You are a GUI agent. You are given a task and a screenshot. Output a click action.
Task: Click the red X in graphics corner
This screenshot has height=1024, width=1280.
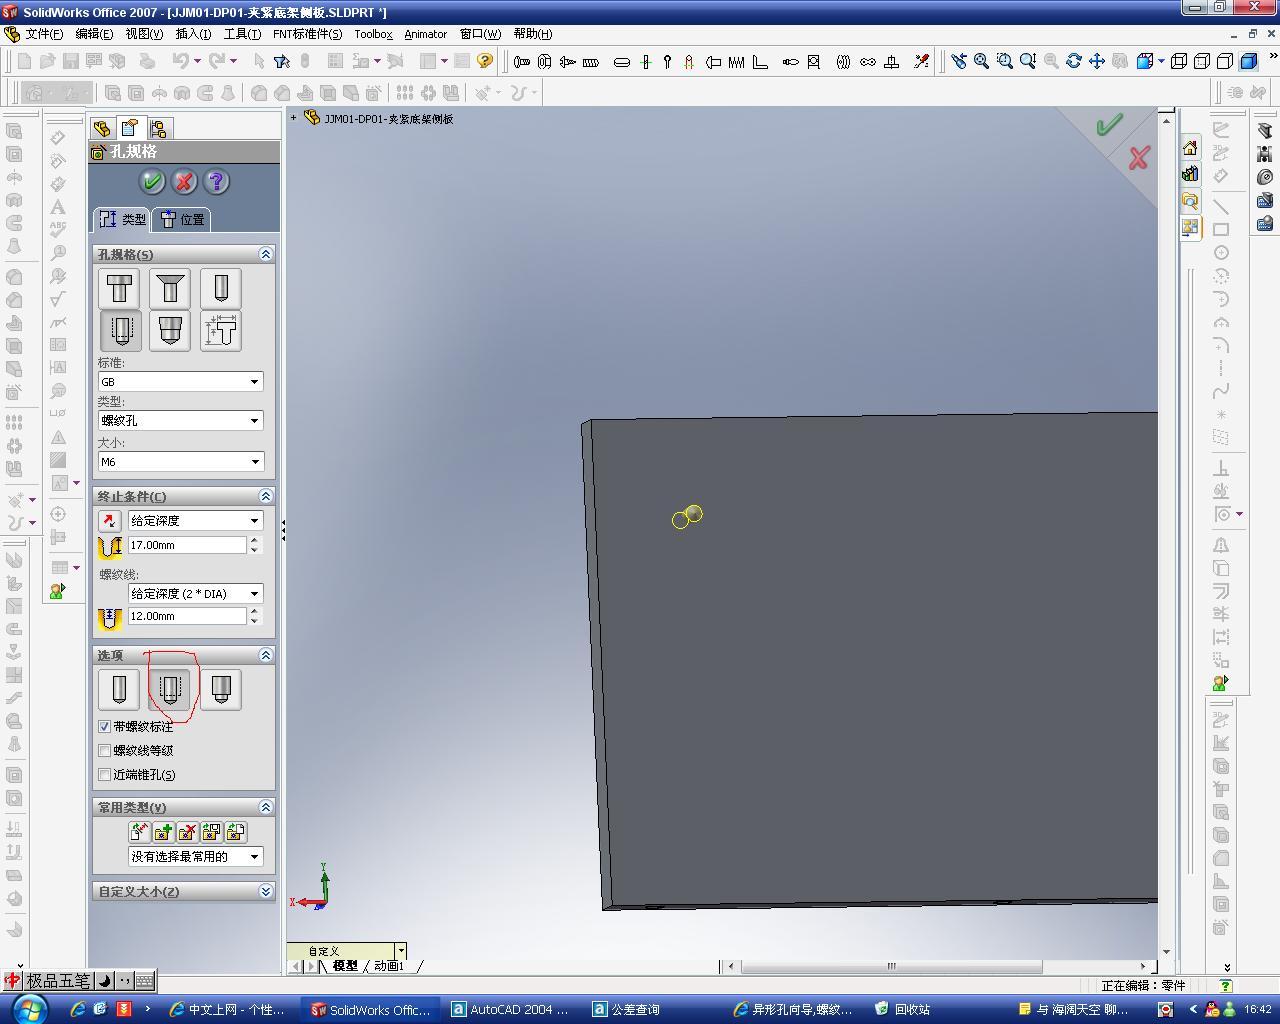point(1138,158)
